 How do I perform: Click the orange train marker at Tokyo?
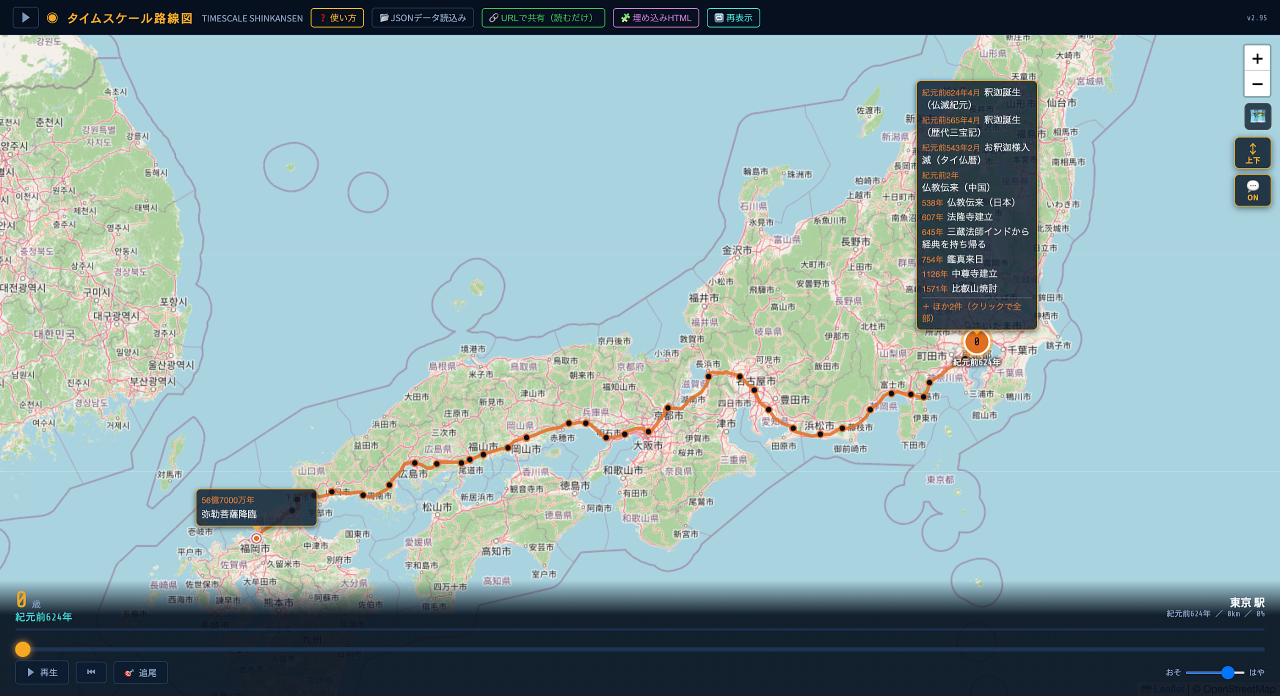(977, 341)
